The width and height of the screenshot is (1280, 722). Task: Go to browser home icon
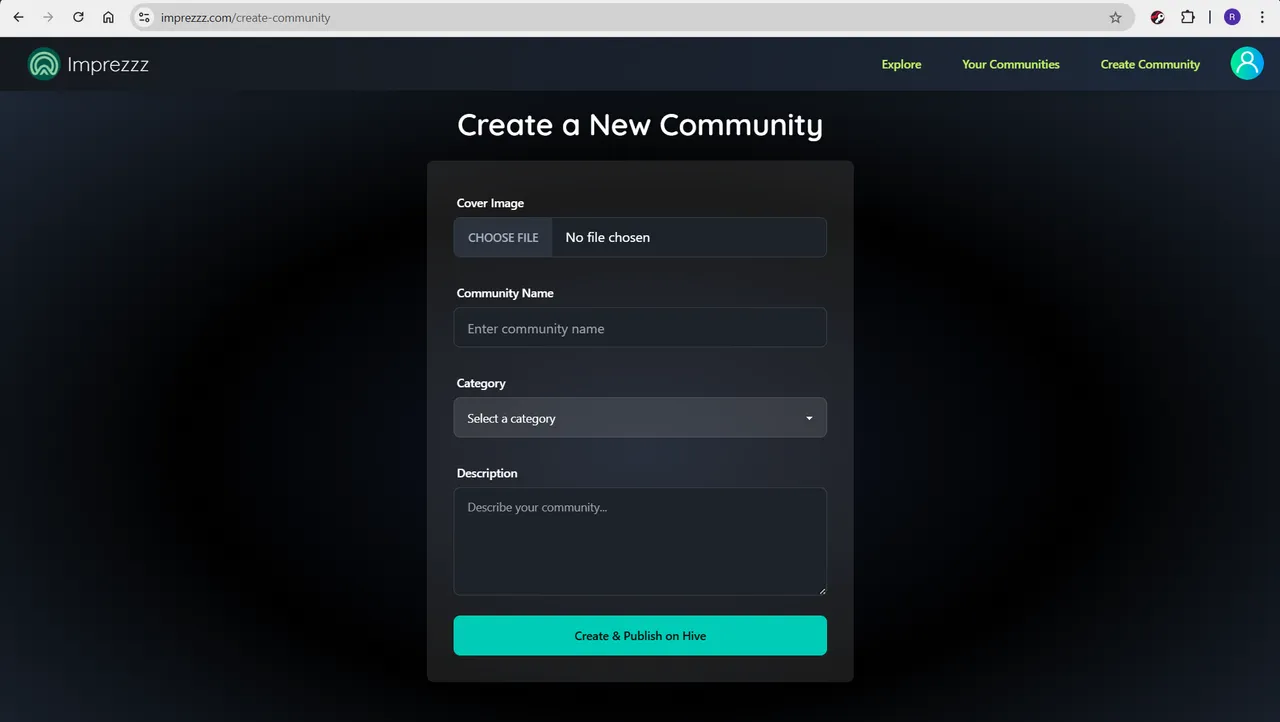pyautogui.click(x=108, y=17)
